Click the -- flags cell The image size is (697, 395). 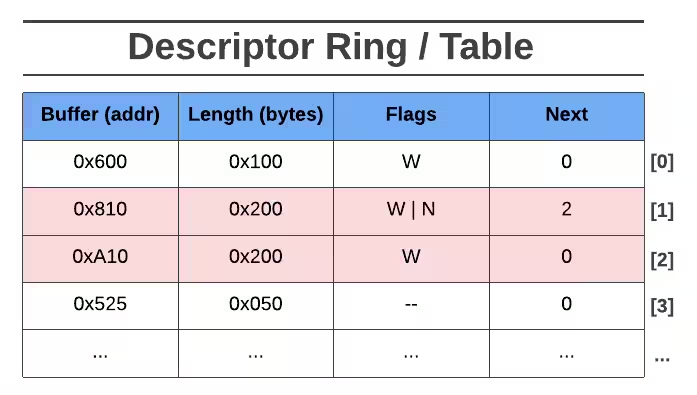click(411, 306)
